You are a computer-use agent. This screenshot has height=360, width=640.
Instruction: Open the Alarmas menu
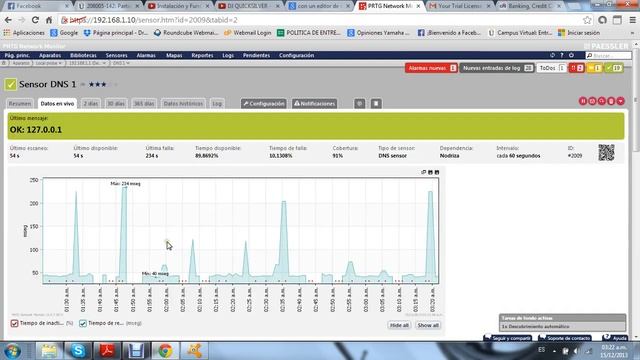pyautogui.click(x=146, y=55)
